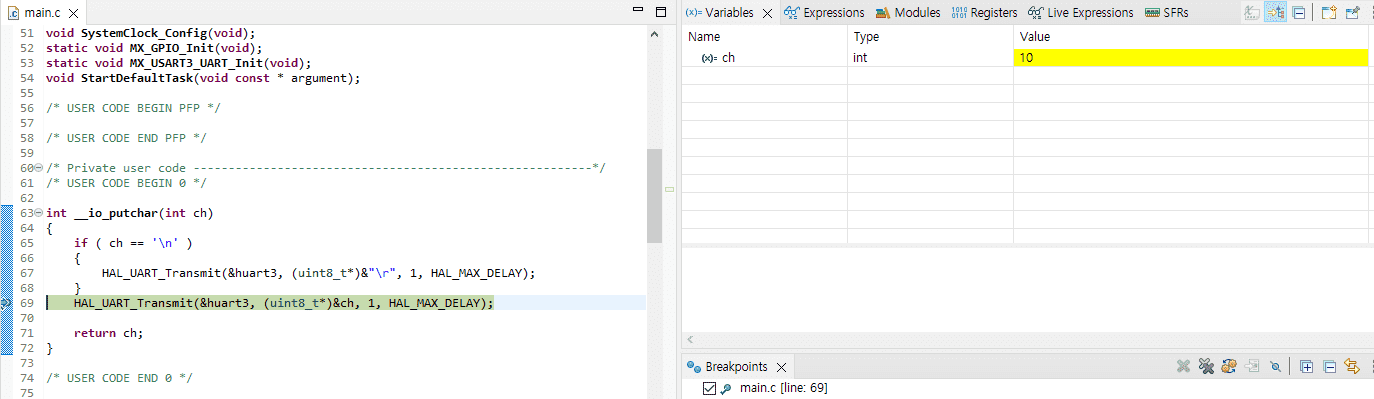Uncheck the main.c line 69 breakpoint
1374x399 pixels.
click(x=709, y=388)
